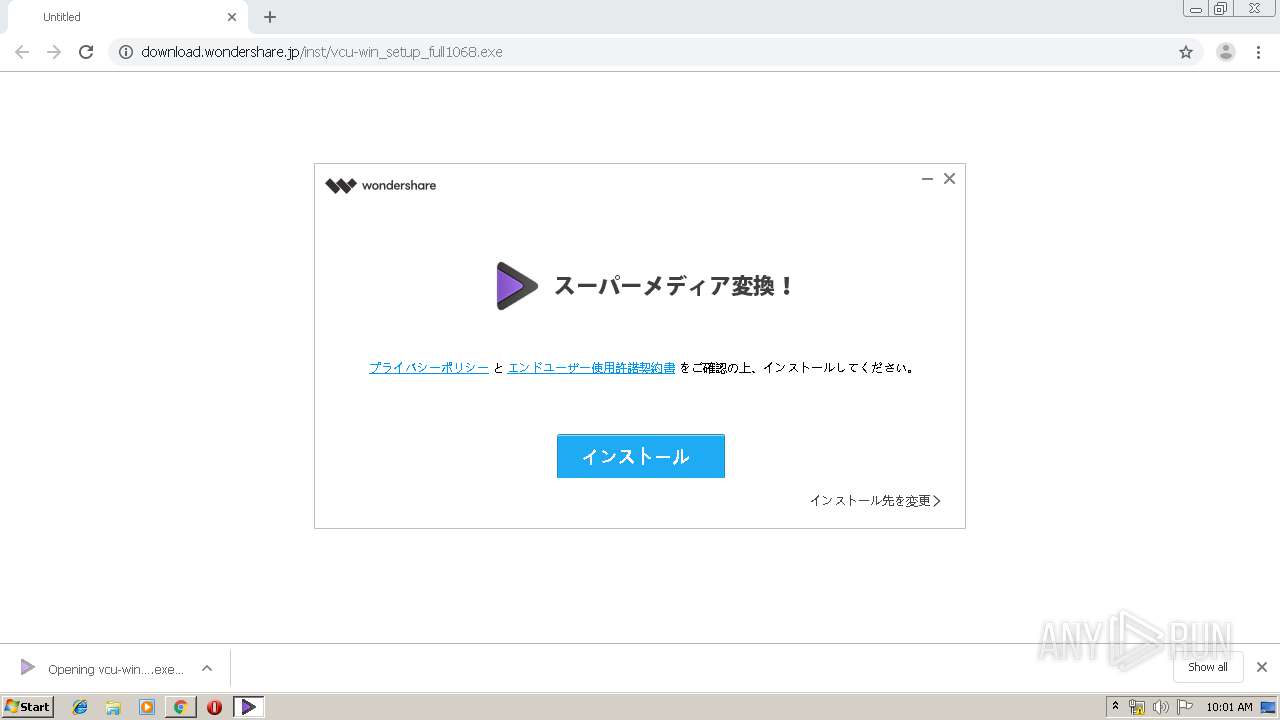Close the Untitled tab

pos(232,17)
